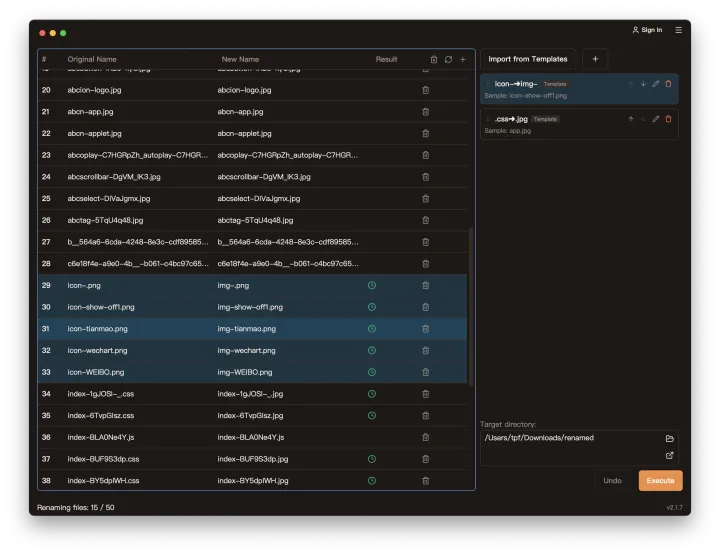Click the plus button beside Import from Templates
The height and width of the screenshot is (554, 720).
(x=595, y=59)
